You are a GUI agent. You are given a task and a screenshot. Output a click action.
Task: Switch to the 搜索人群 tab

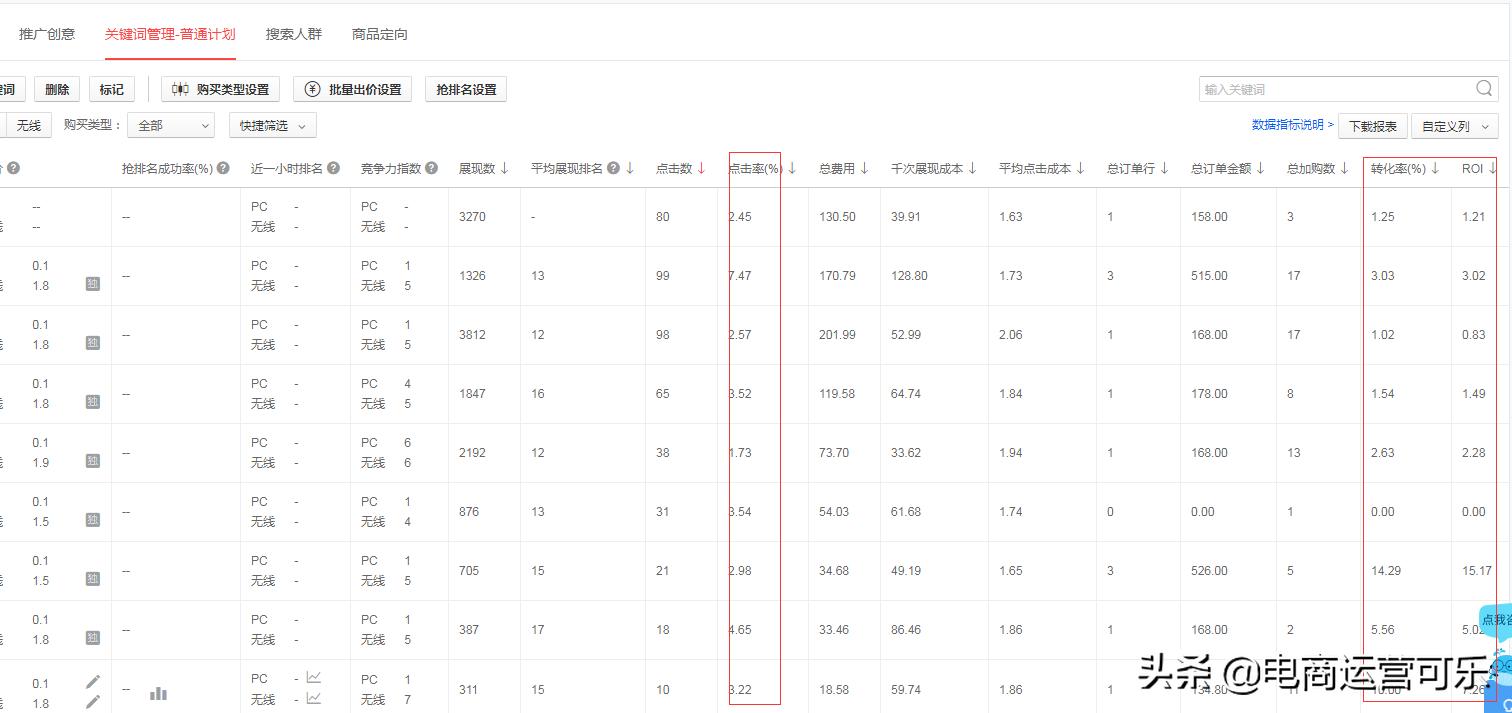pyautogui.click(x=294, y=33)
